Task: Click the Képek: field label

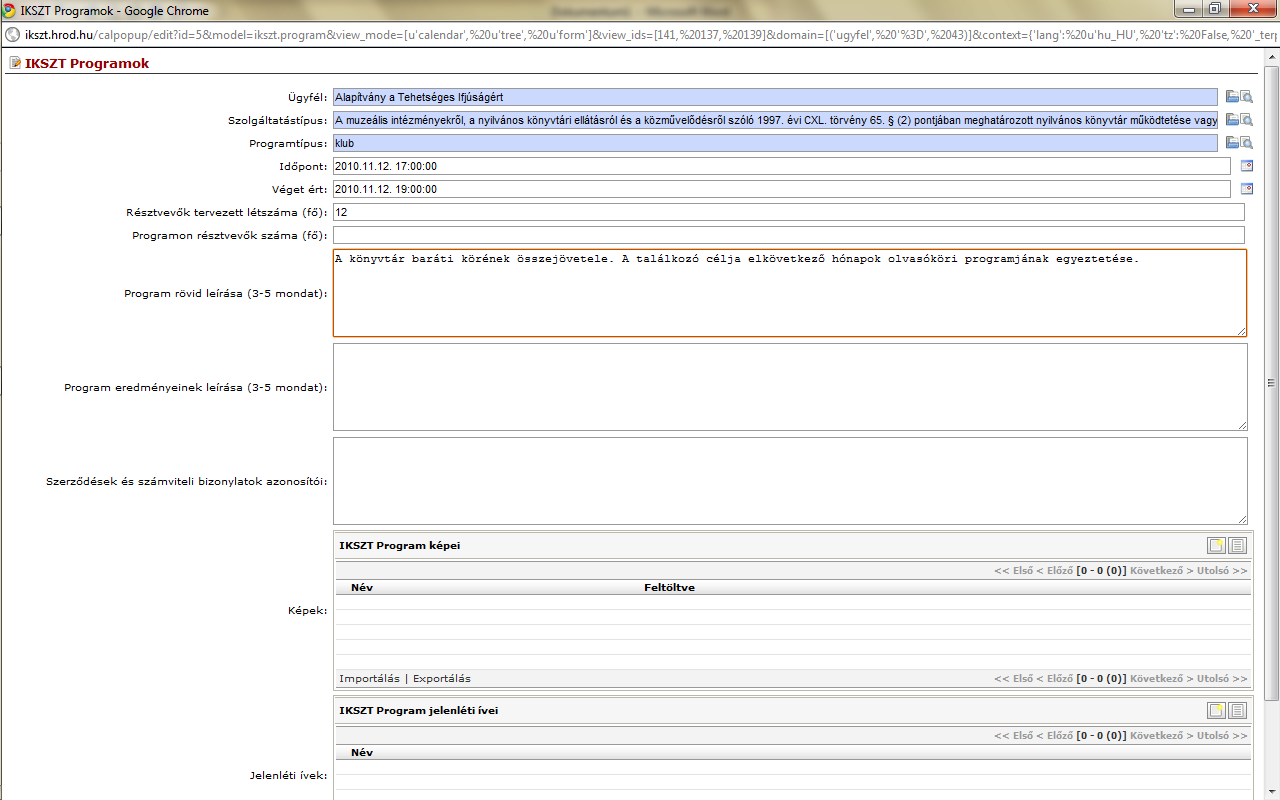Action: (307, 610)
